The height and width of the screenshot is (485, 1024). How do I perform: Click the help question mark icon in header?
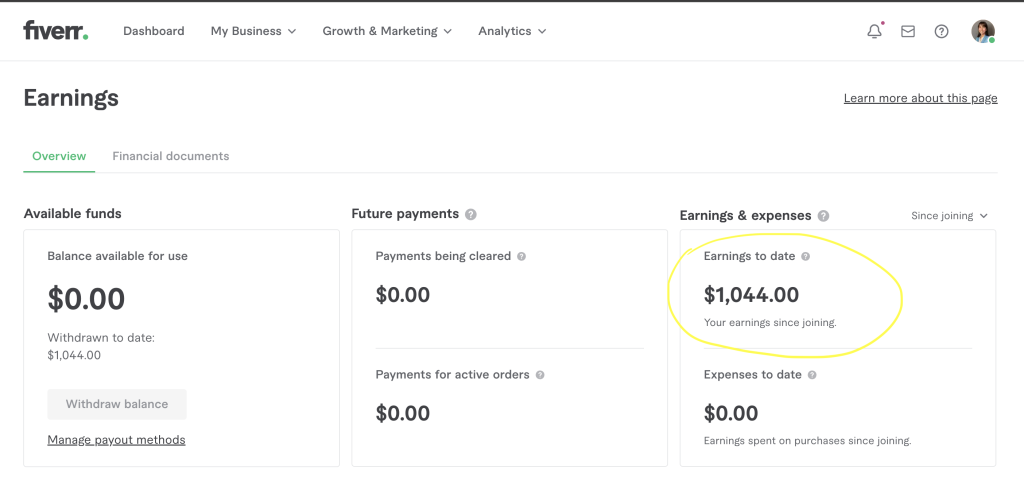point(941,31)
